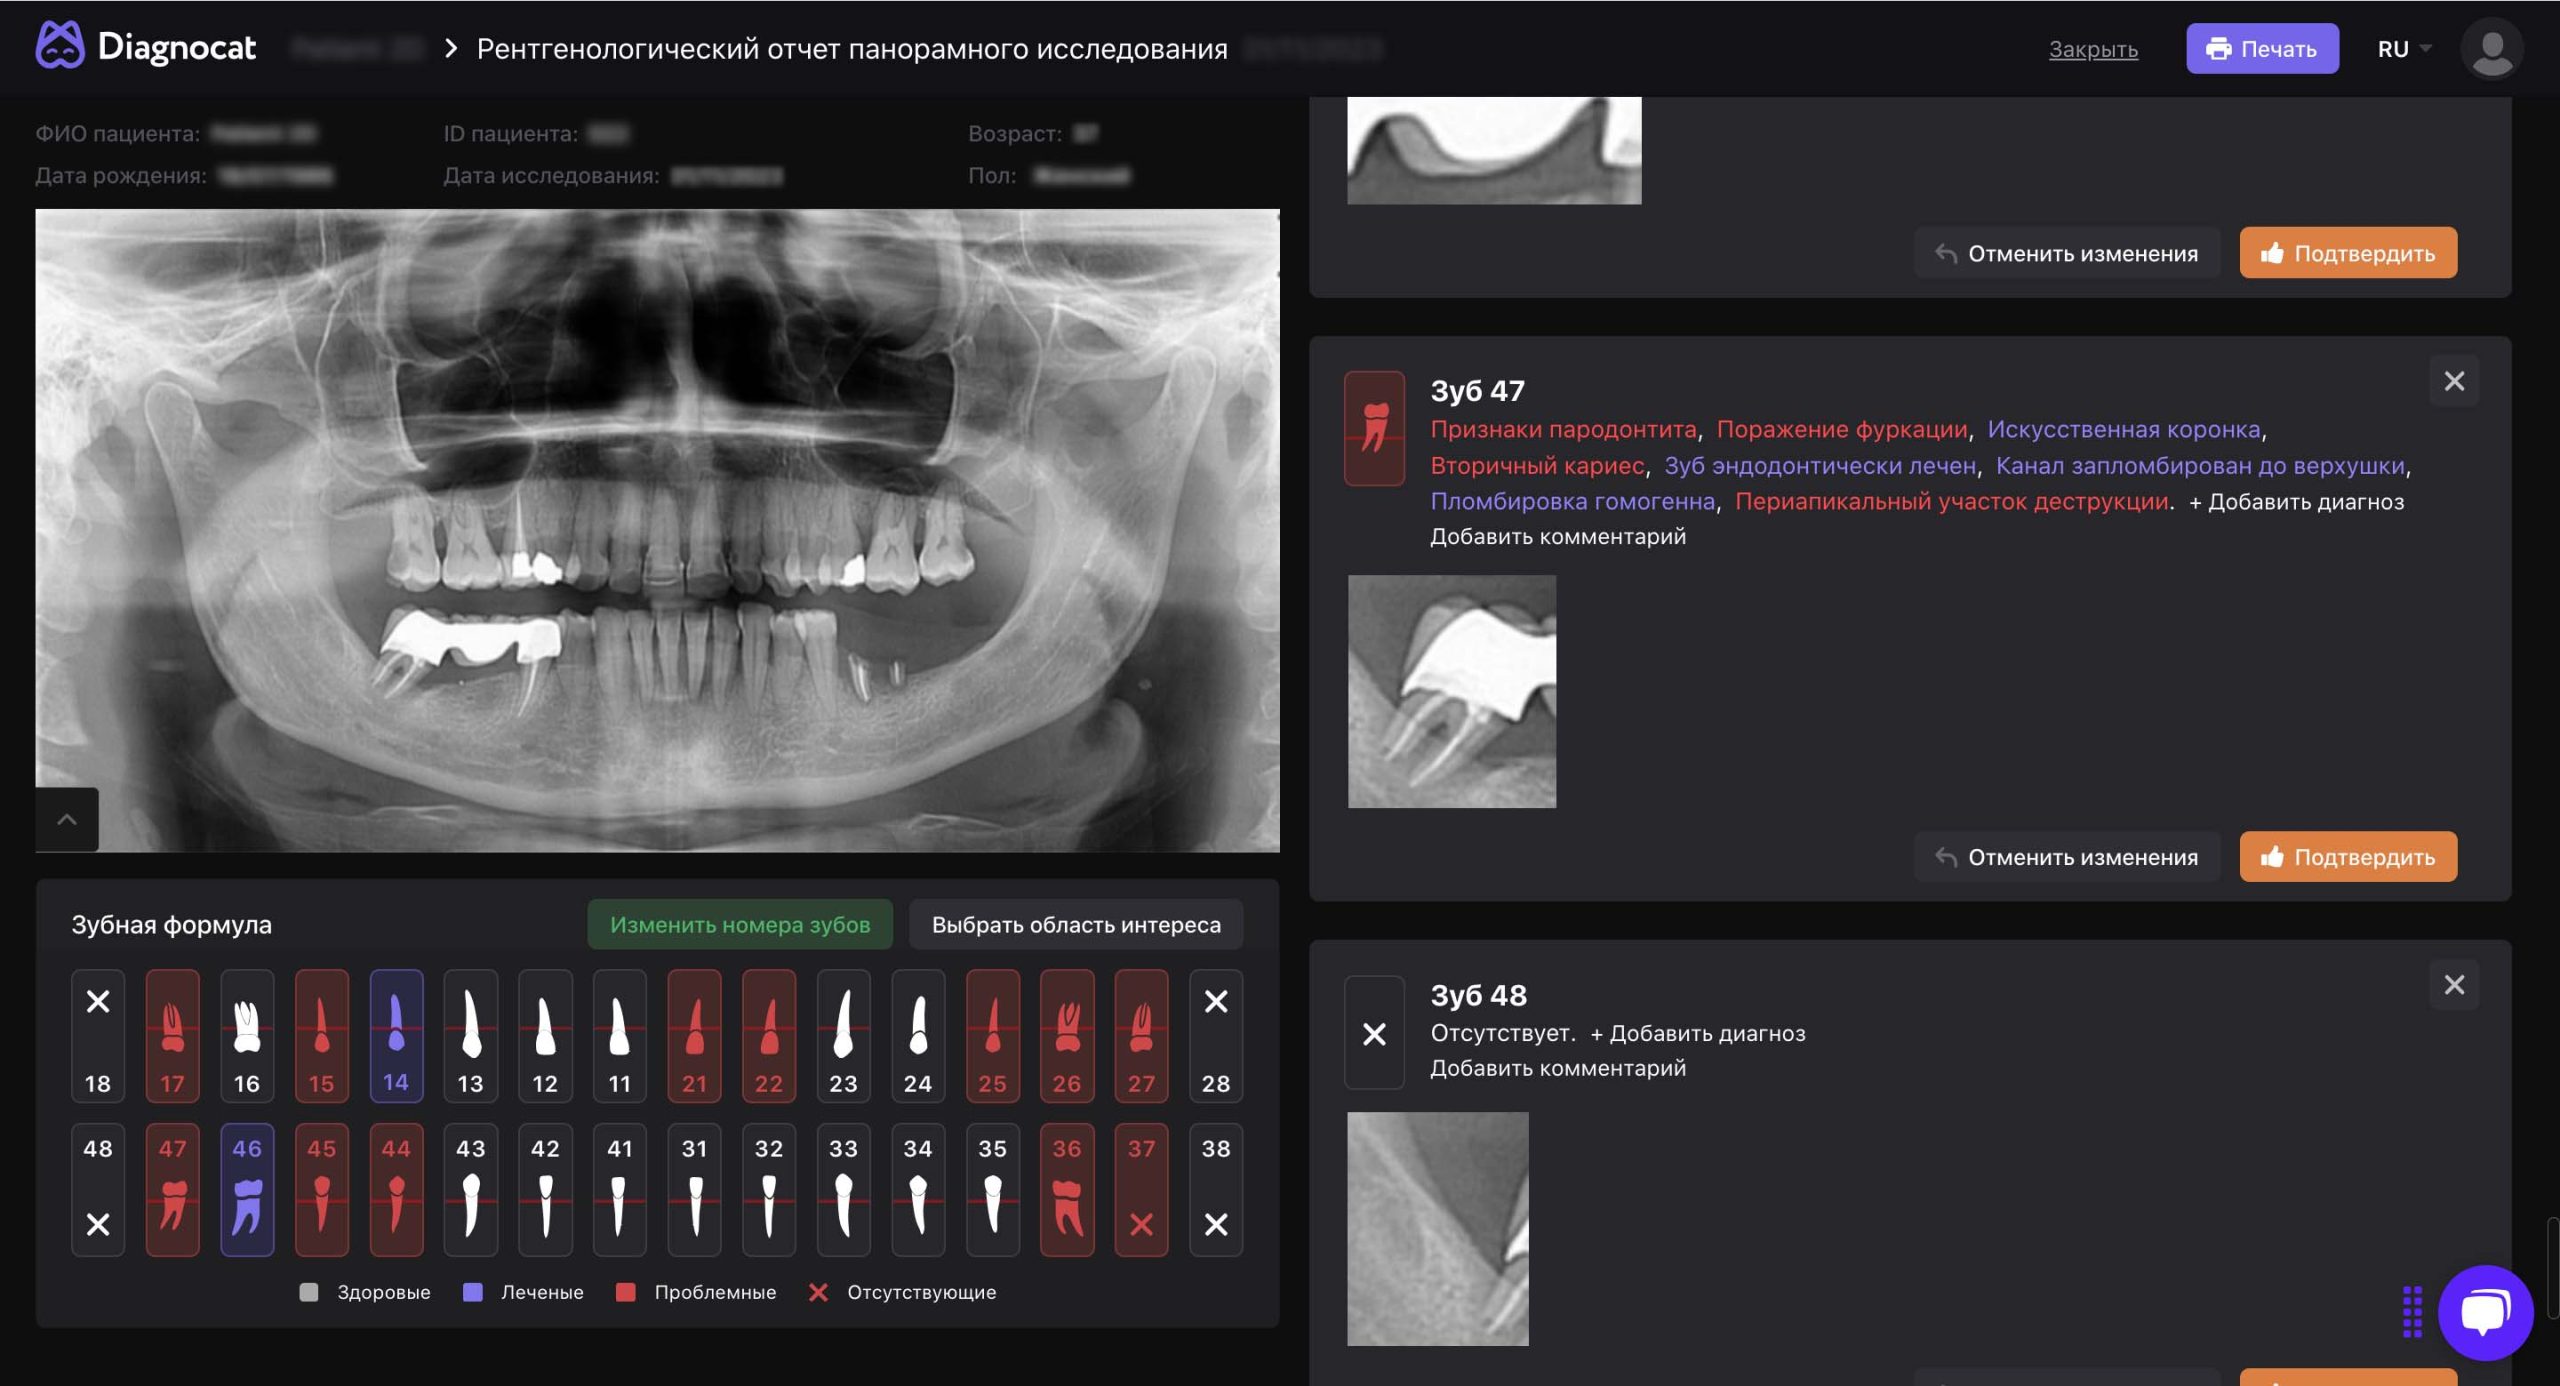Select tooth 14 in the dental formula
2560x1386 pixels.
click(396, 1035)
